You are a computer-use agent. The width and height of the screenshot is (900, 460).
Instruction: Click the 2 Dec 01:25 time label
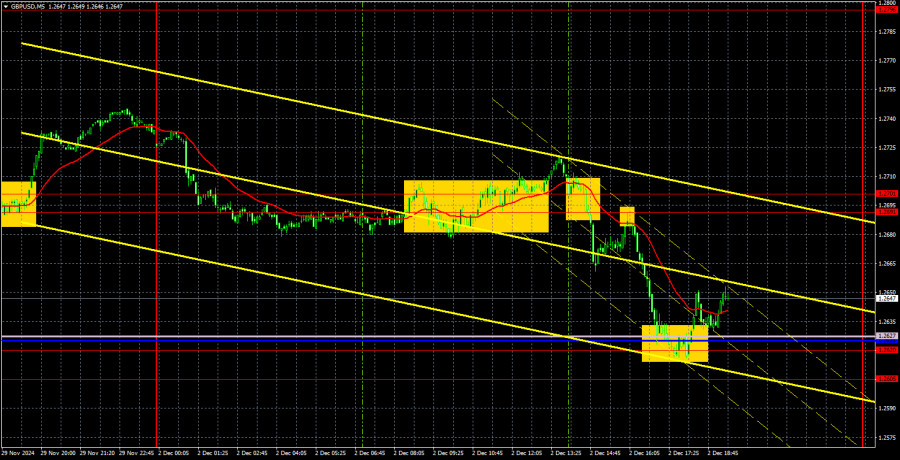click(214, 453)
